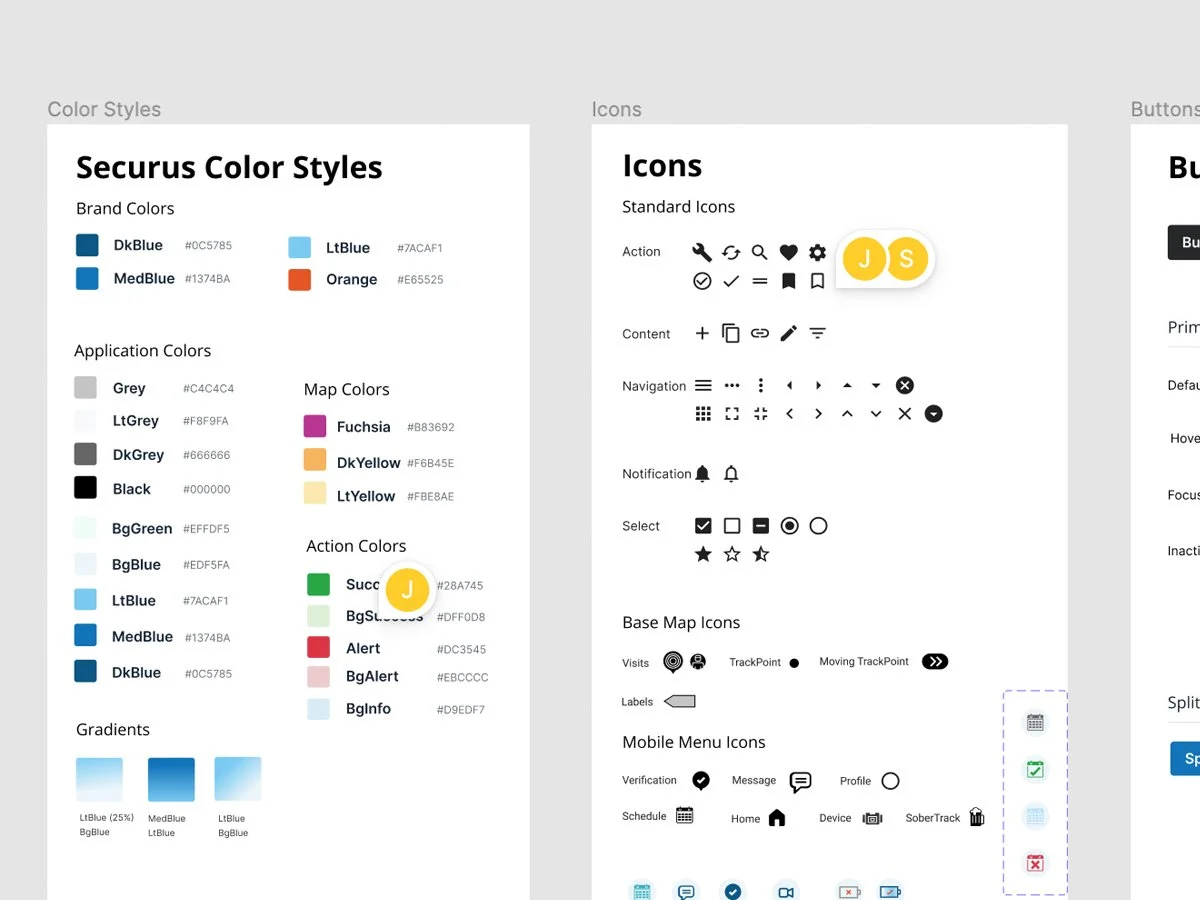Image resolution: width=1200 pixels, height=900 pixels.
Task: Click the small up triangle arrow
Action: 847,385
